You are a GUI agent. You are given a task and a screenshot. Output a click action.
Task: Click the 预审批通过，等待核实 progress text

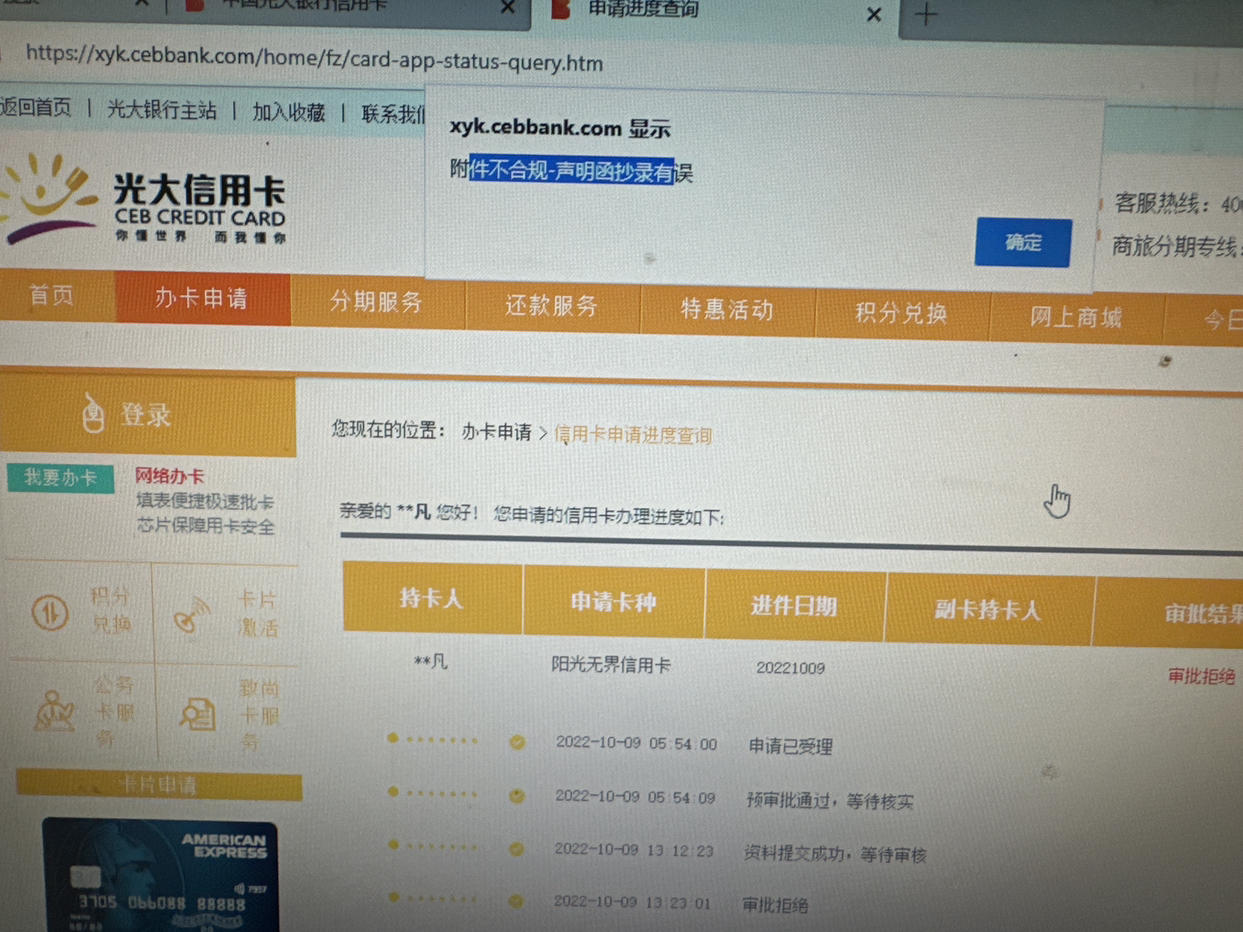click(x=829, y=801)
